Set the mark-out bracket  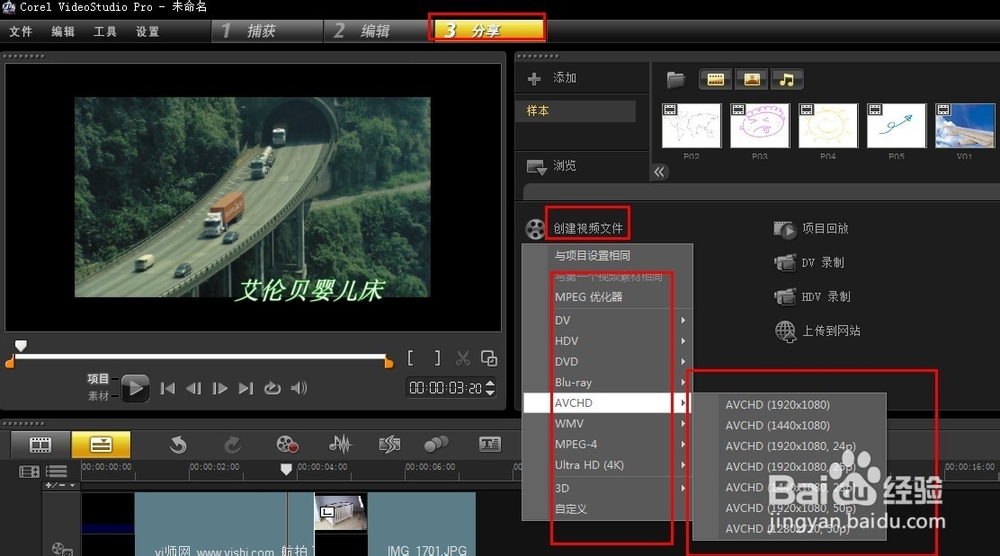pyautogui.click(x=437, y=359)
